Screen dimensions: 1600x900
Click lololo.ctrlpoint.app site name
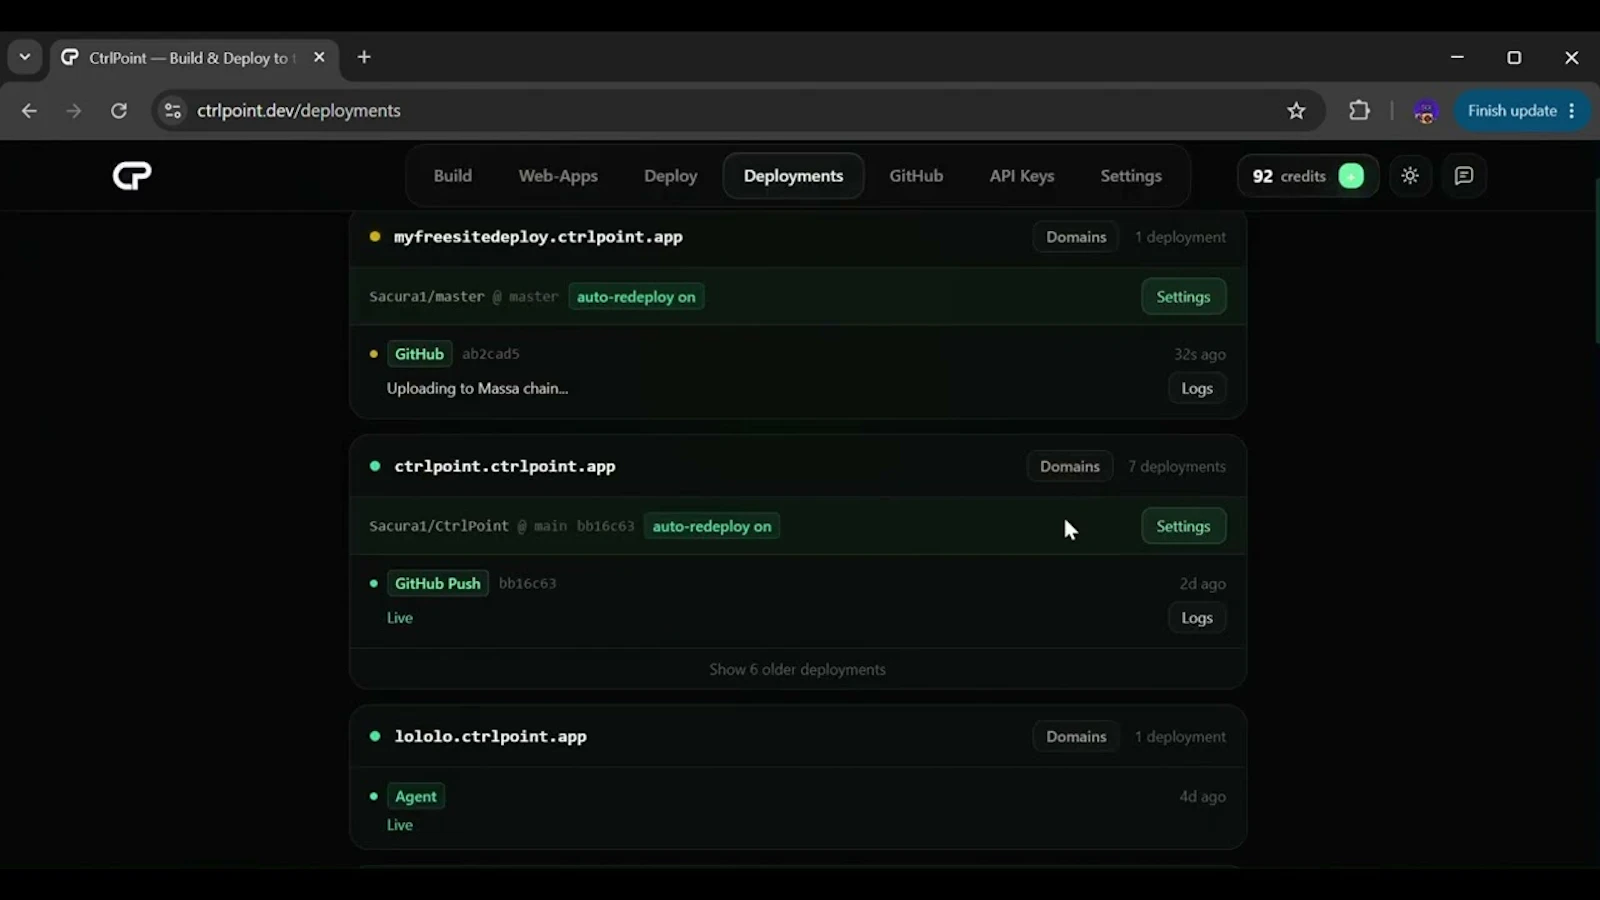(490, 736)
